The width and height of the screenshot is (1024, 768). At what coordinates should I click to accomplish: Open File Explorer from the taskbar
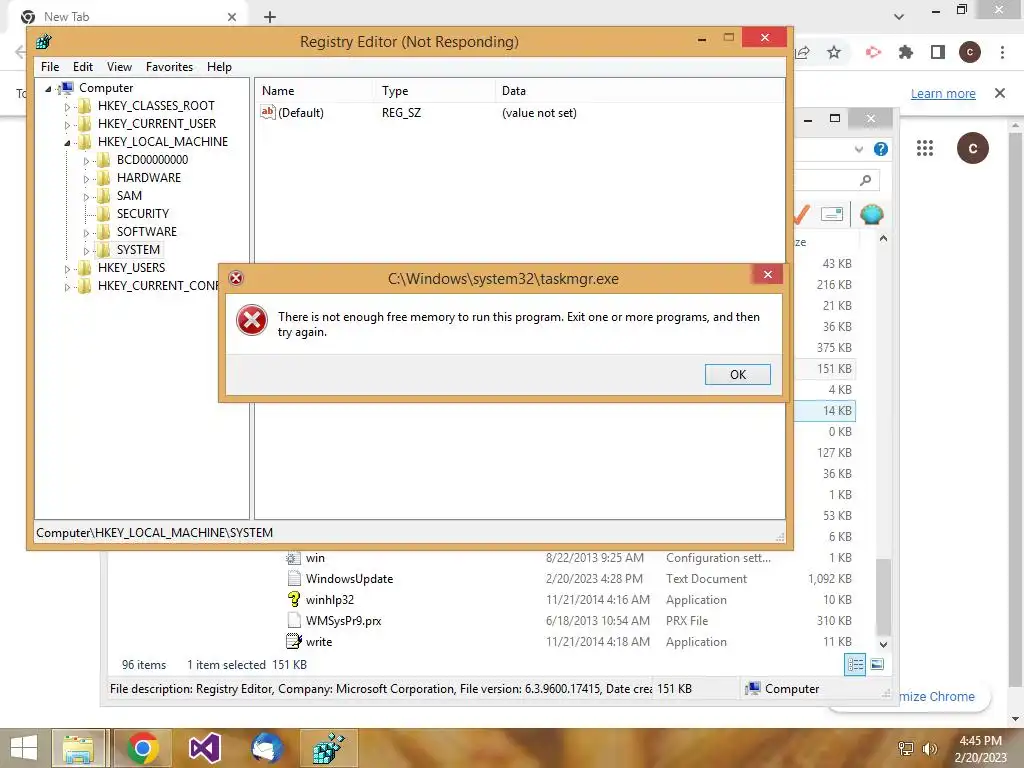tap(78, 748)
